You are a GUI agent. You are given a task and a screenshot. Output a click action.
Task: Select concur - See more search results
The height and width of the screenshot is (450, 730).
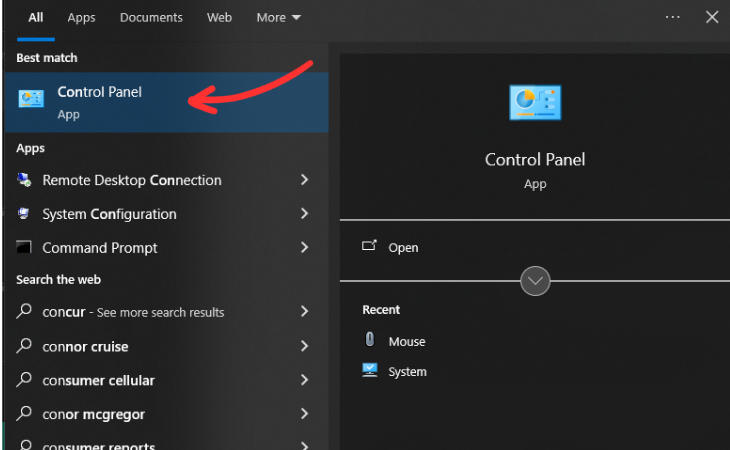[166, 311]
